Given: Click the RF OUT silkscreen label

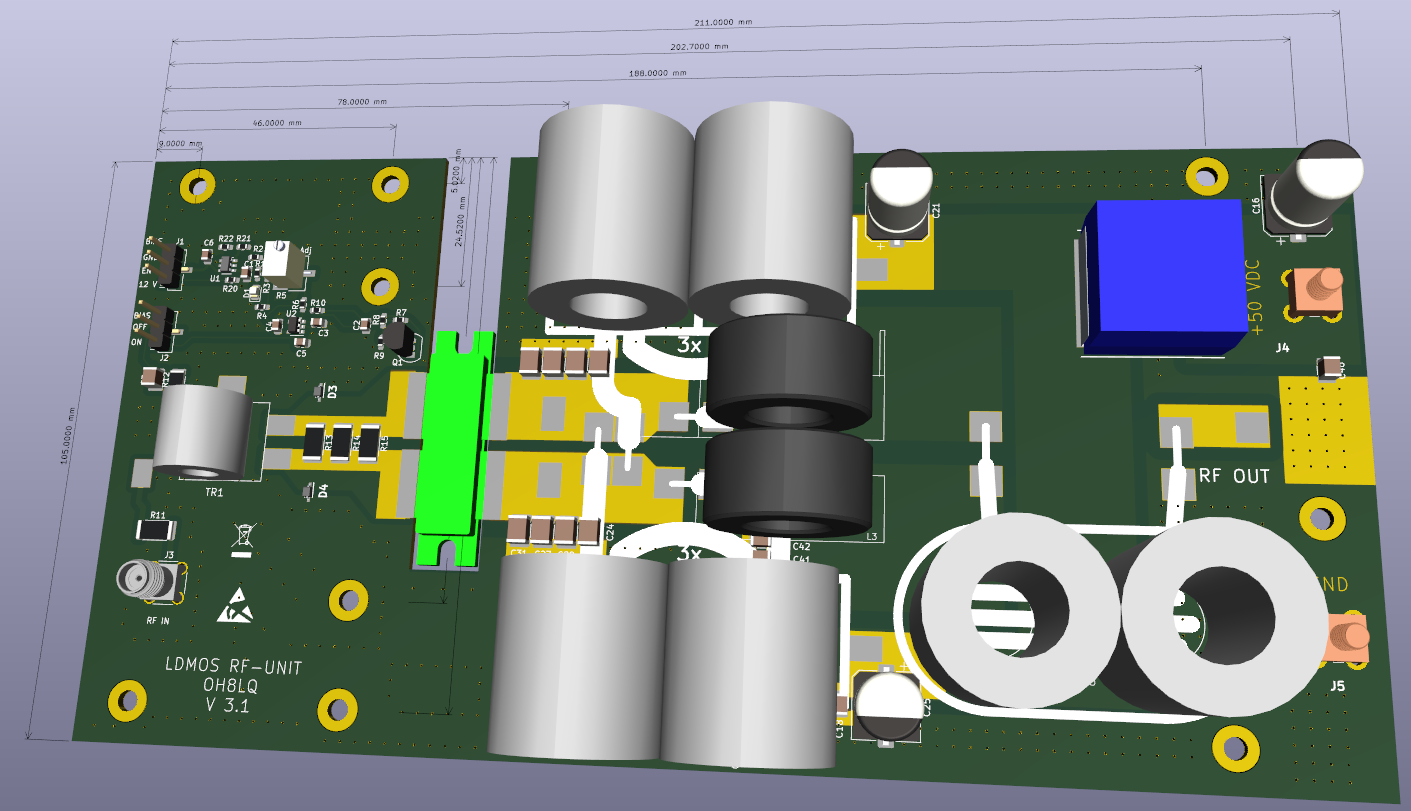Looking at the screenshot, I should [1234, 476].
